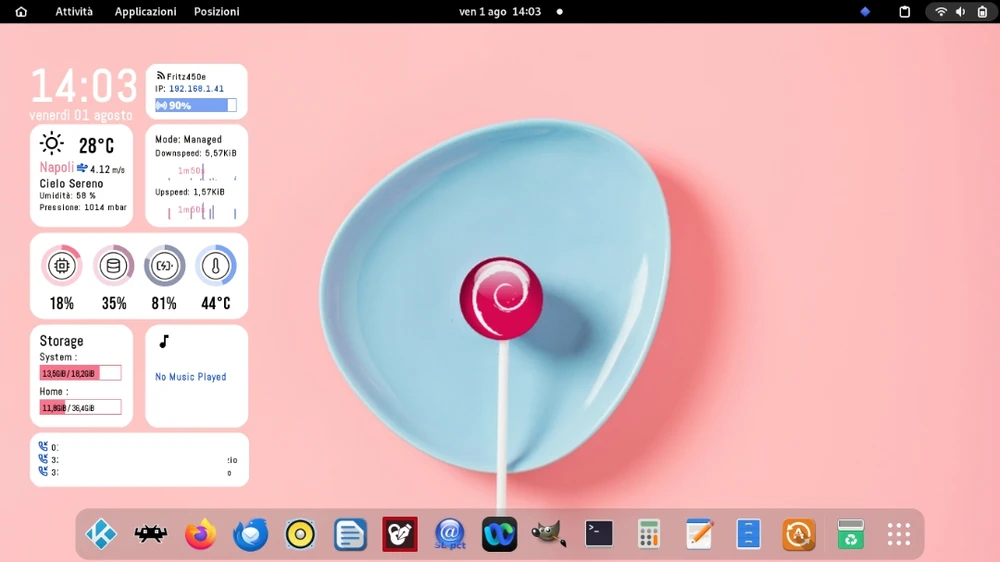Open the text editor with pencil icon
This screenshot has height=562, width=1000.
click(x=699, y=534)
